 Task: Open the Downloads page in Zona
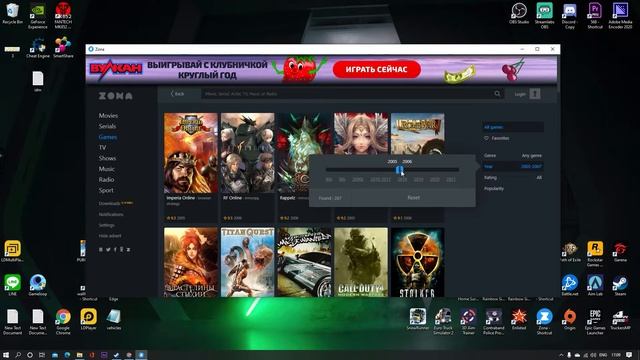pos(109,203)
